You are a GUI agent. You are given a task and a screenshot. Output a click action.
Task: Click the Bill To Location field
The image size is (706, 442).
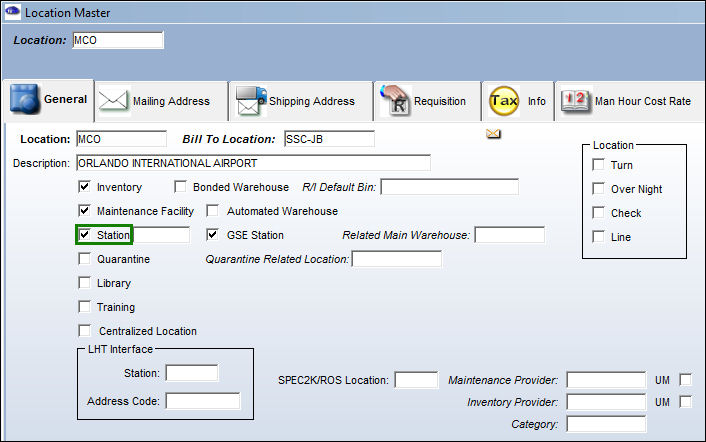click(x=330, y=139)
